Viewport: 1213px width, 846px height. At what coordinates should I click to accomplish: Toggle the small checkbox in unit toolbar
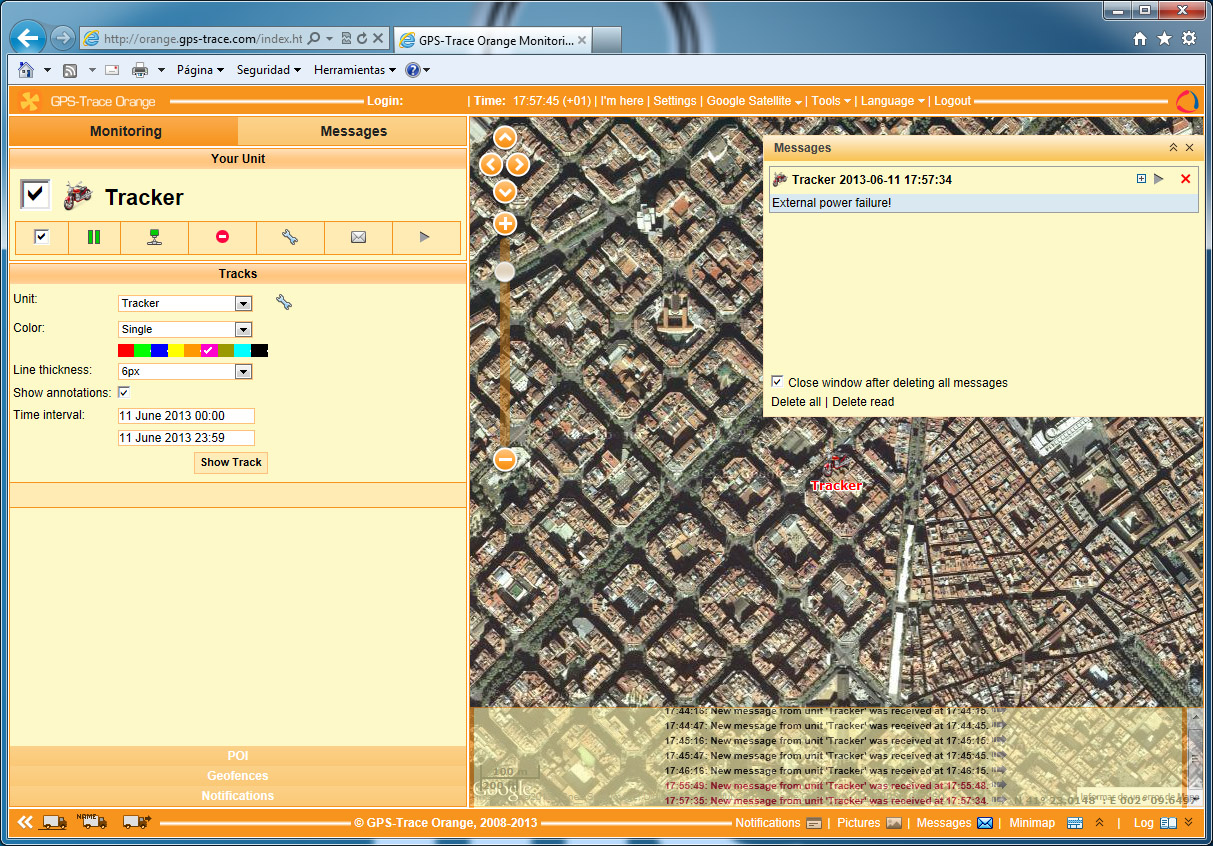42,237
